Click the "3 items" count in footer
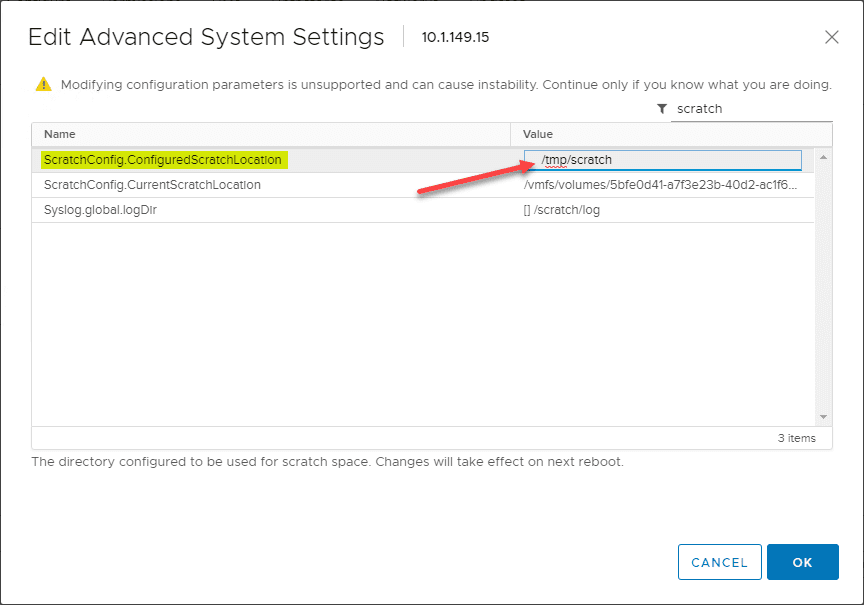864x605 pixels. 796,438
